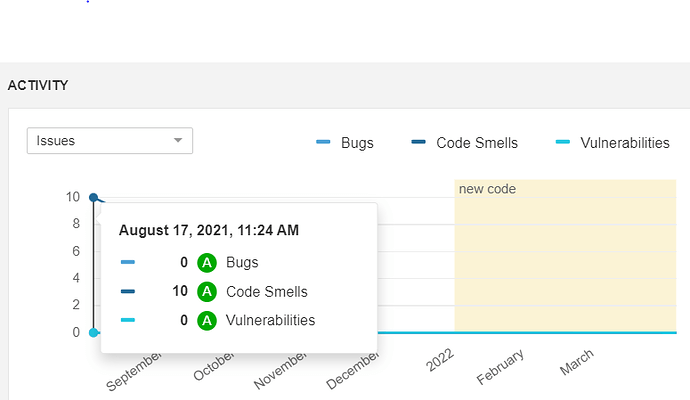The width and height of the screenshot is (690, 400).
Task: Click the Code Smells legend color marker
Action: point(418,143)
